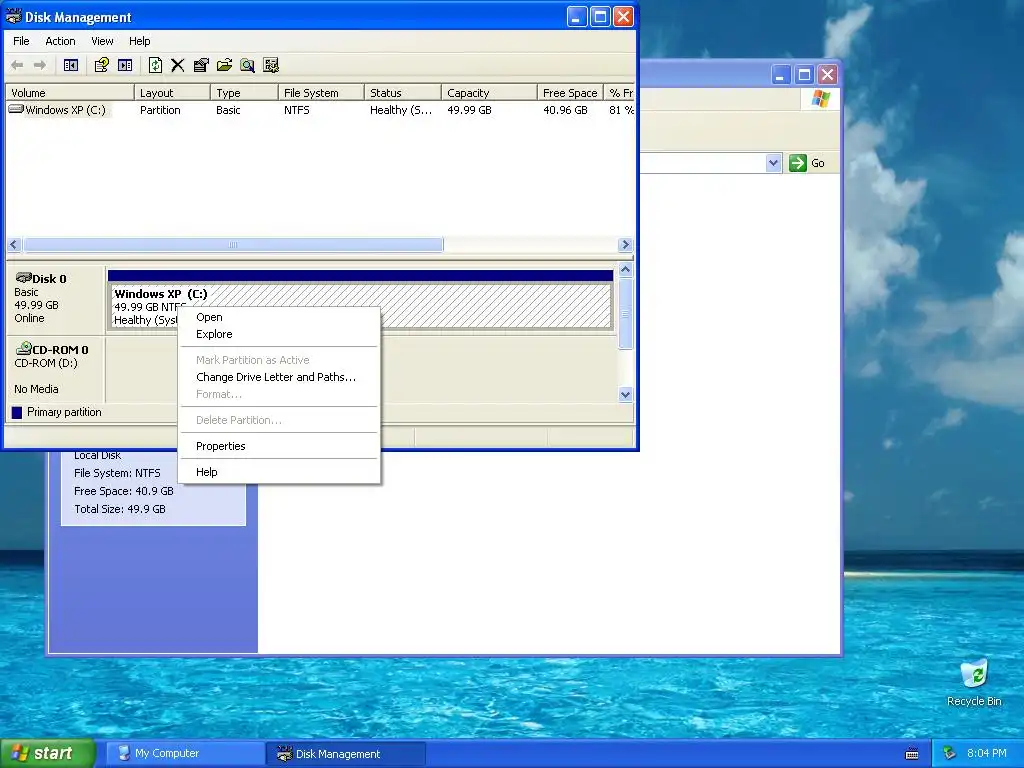Click the Partition layout cell

tap(160, 110)
